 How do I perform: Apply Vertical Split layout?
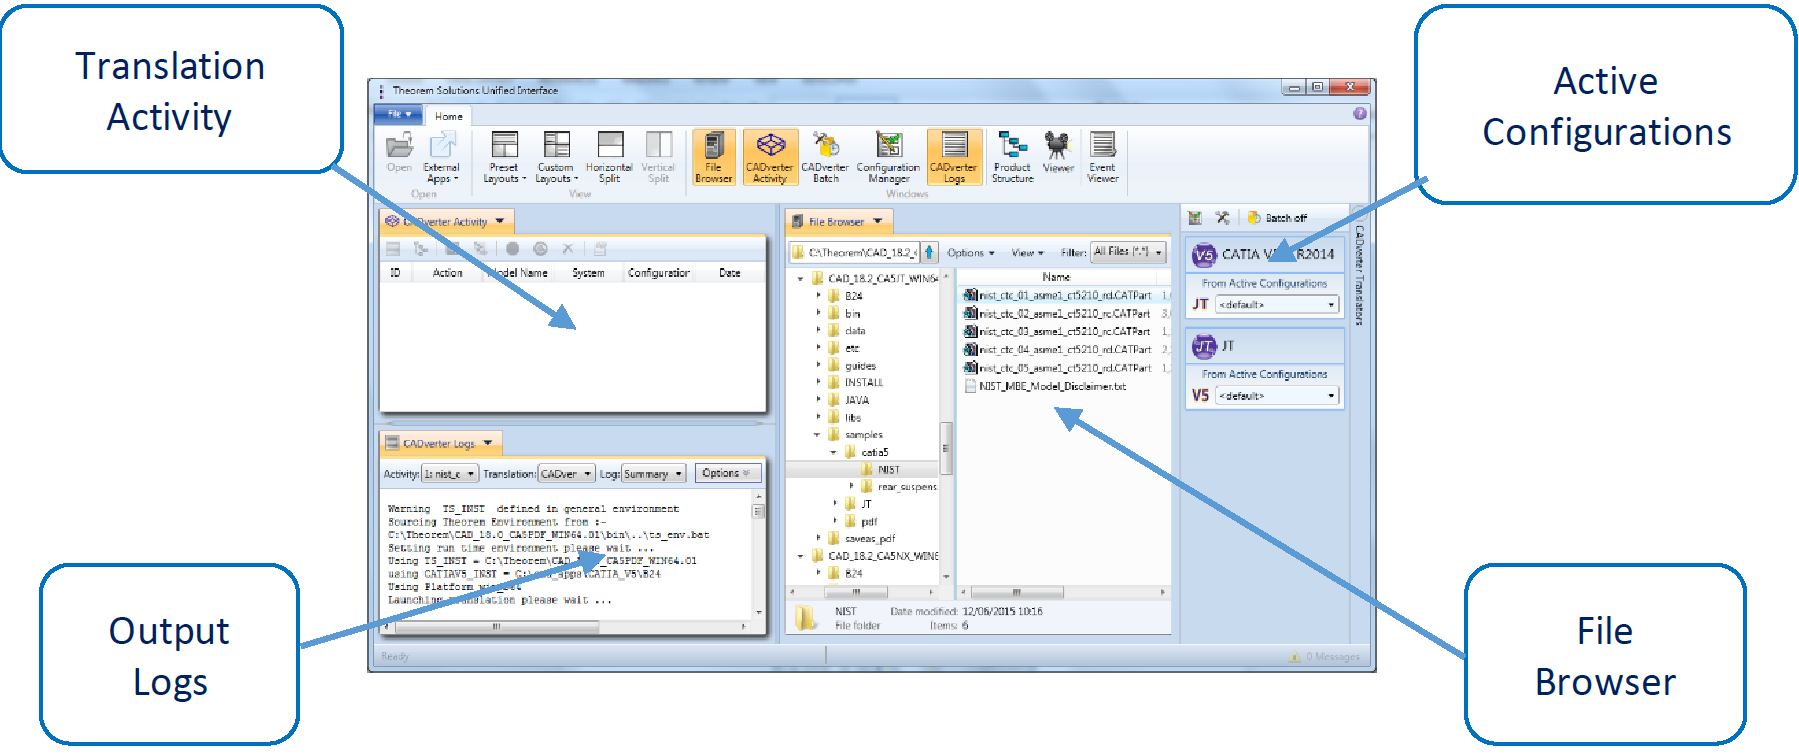pos(658,157)
